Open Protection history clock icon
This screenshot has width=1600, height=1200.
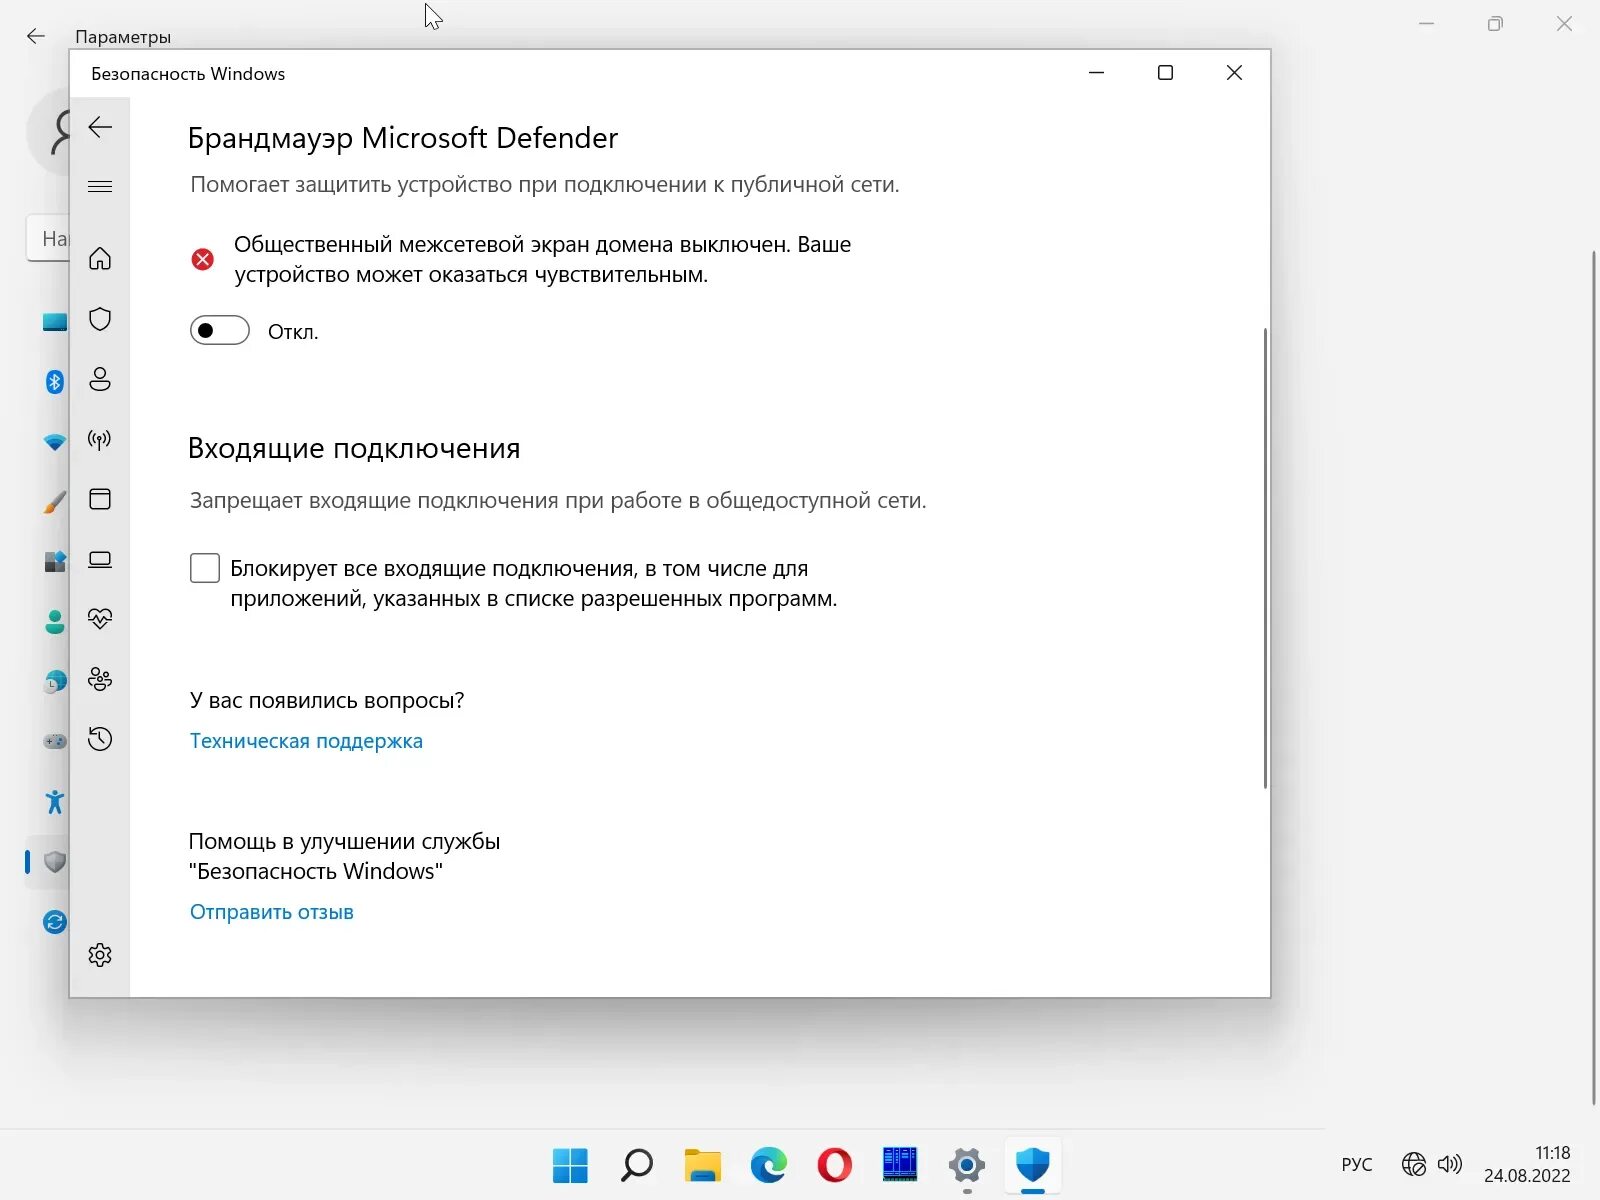(100, 739)
